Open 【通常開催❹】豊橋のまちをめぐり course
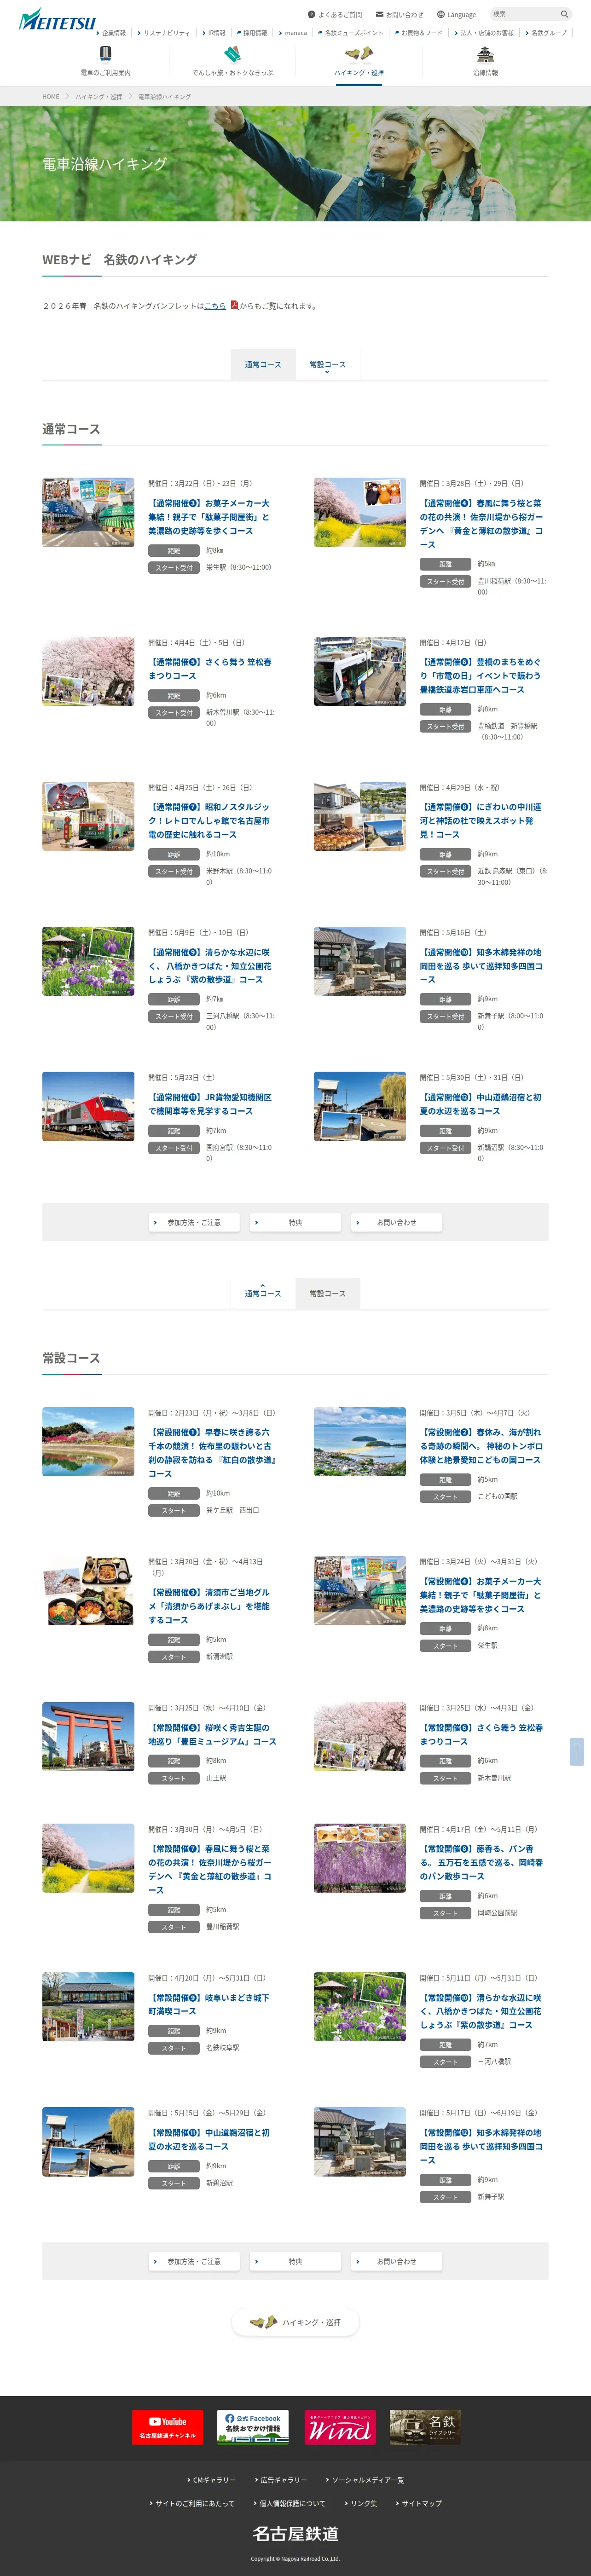The width and height of the screenshot is (591, 2576). pos(481,676)
